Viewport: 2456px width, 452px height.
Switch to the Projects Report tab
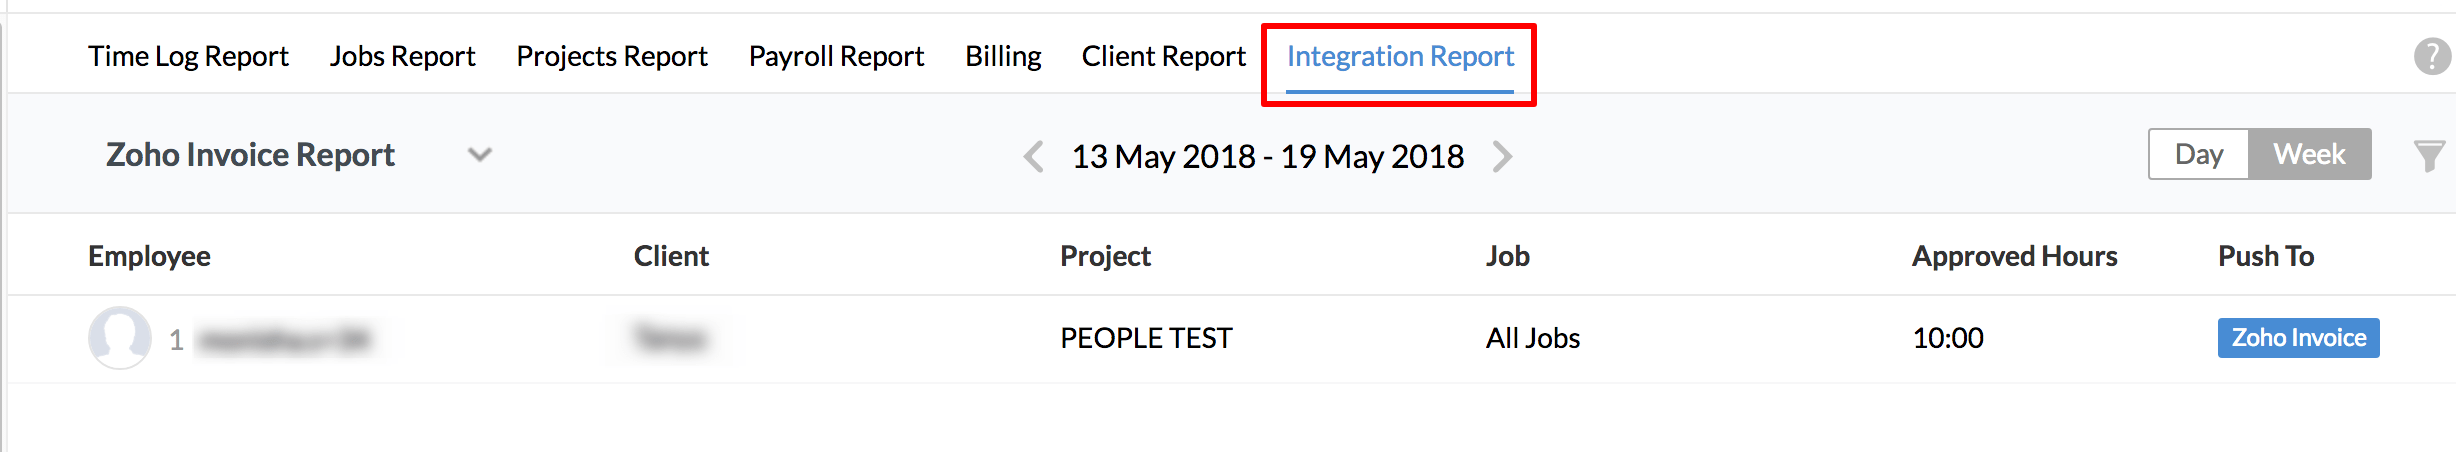(611, 56)
